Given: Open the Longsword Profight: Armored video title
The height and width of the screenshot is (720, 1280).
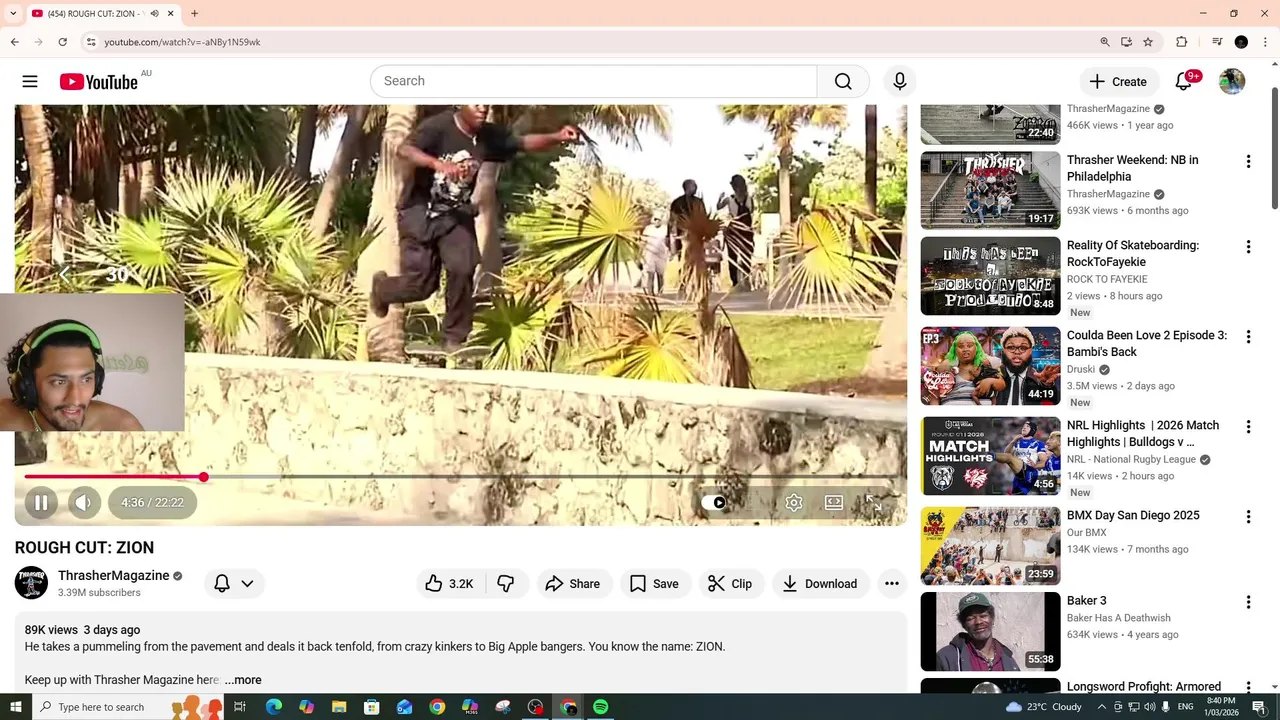Looking at the screenshot, I should click(x=1143, y=687).
